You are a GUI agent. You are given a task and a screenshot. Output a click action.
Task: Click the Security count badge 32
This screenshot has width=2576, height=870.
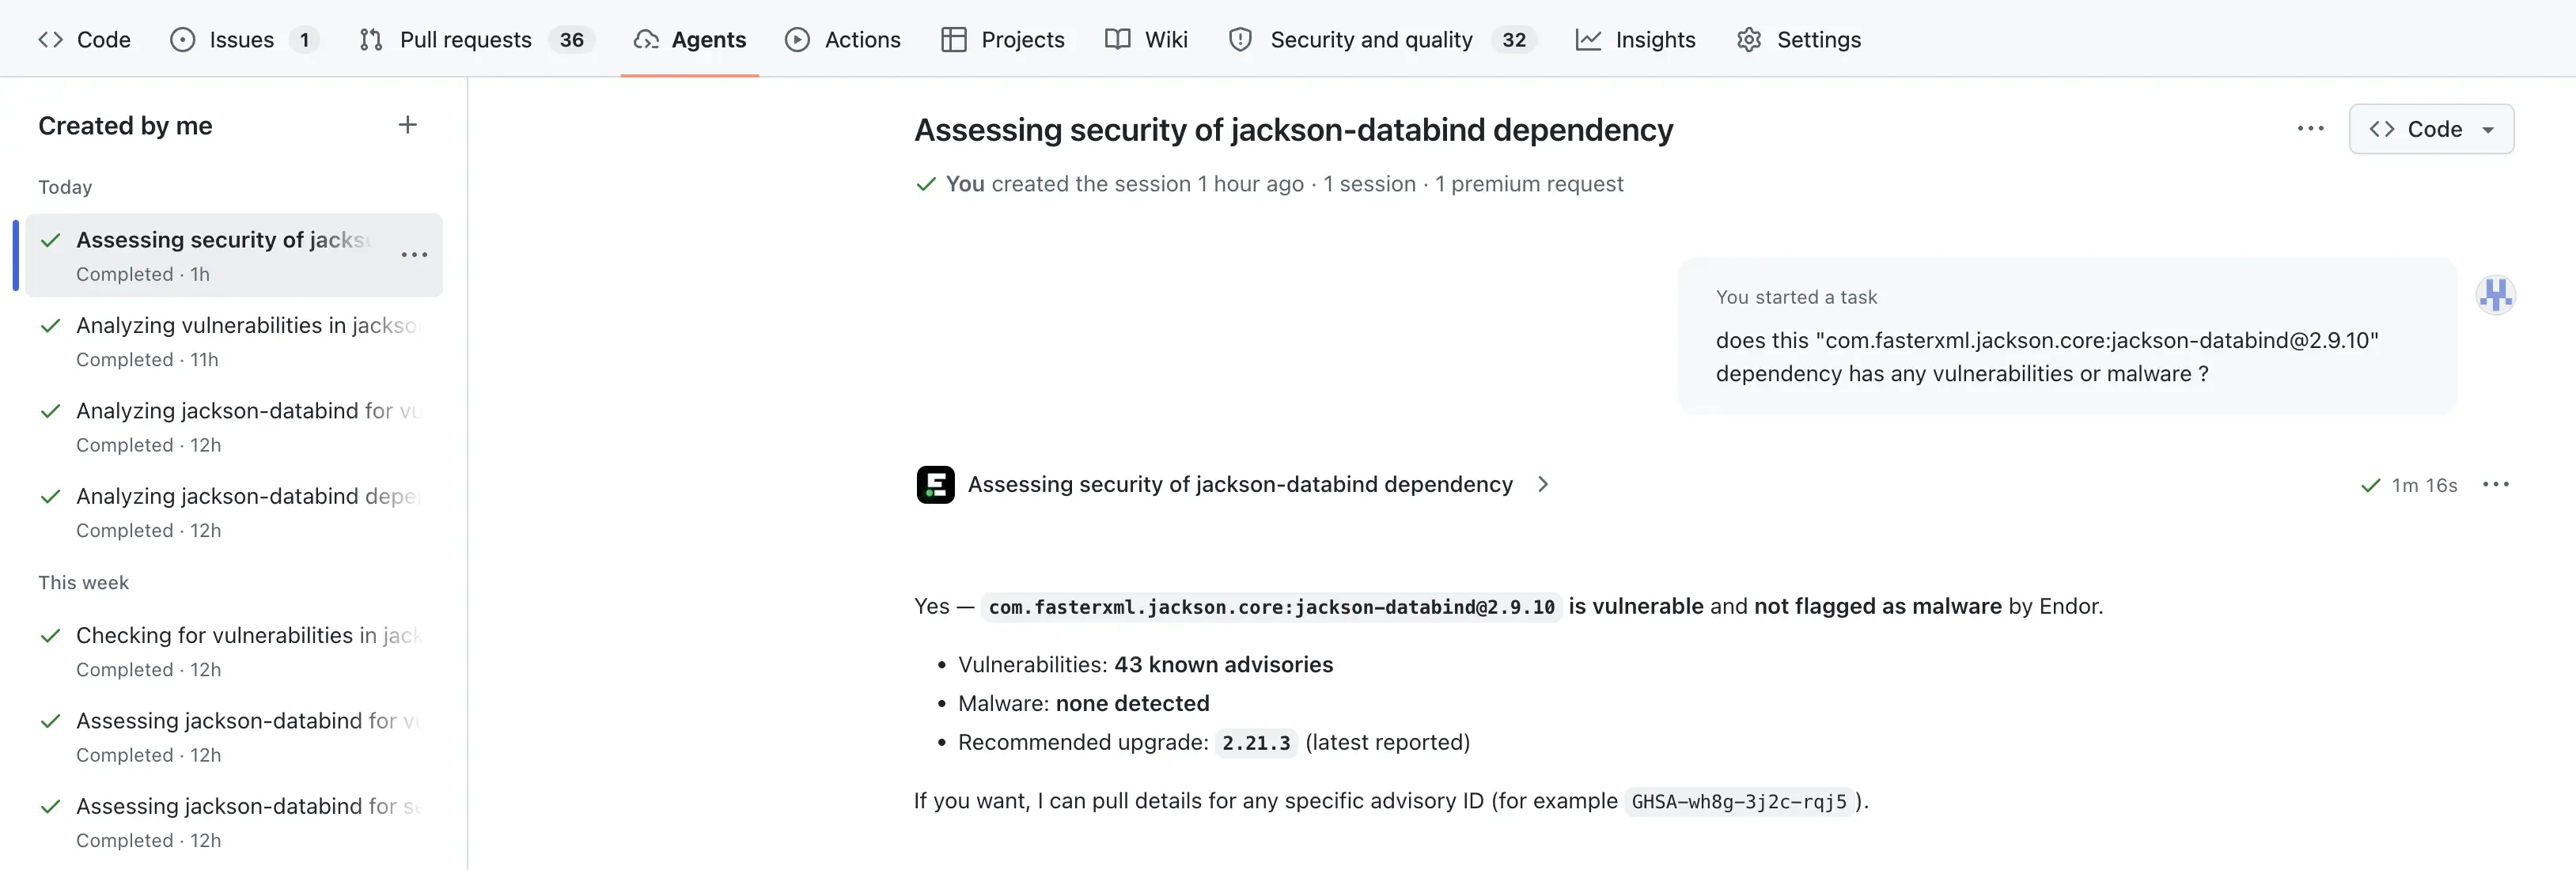(1514, 39)
